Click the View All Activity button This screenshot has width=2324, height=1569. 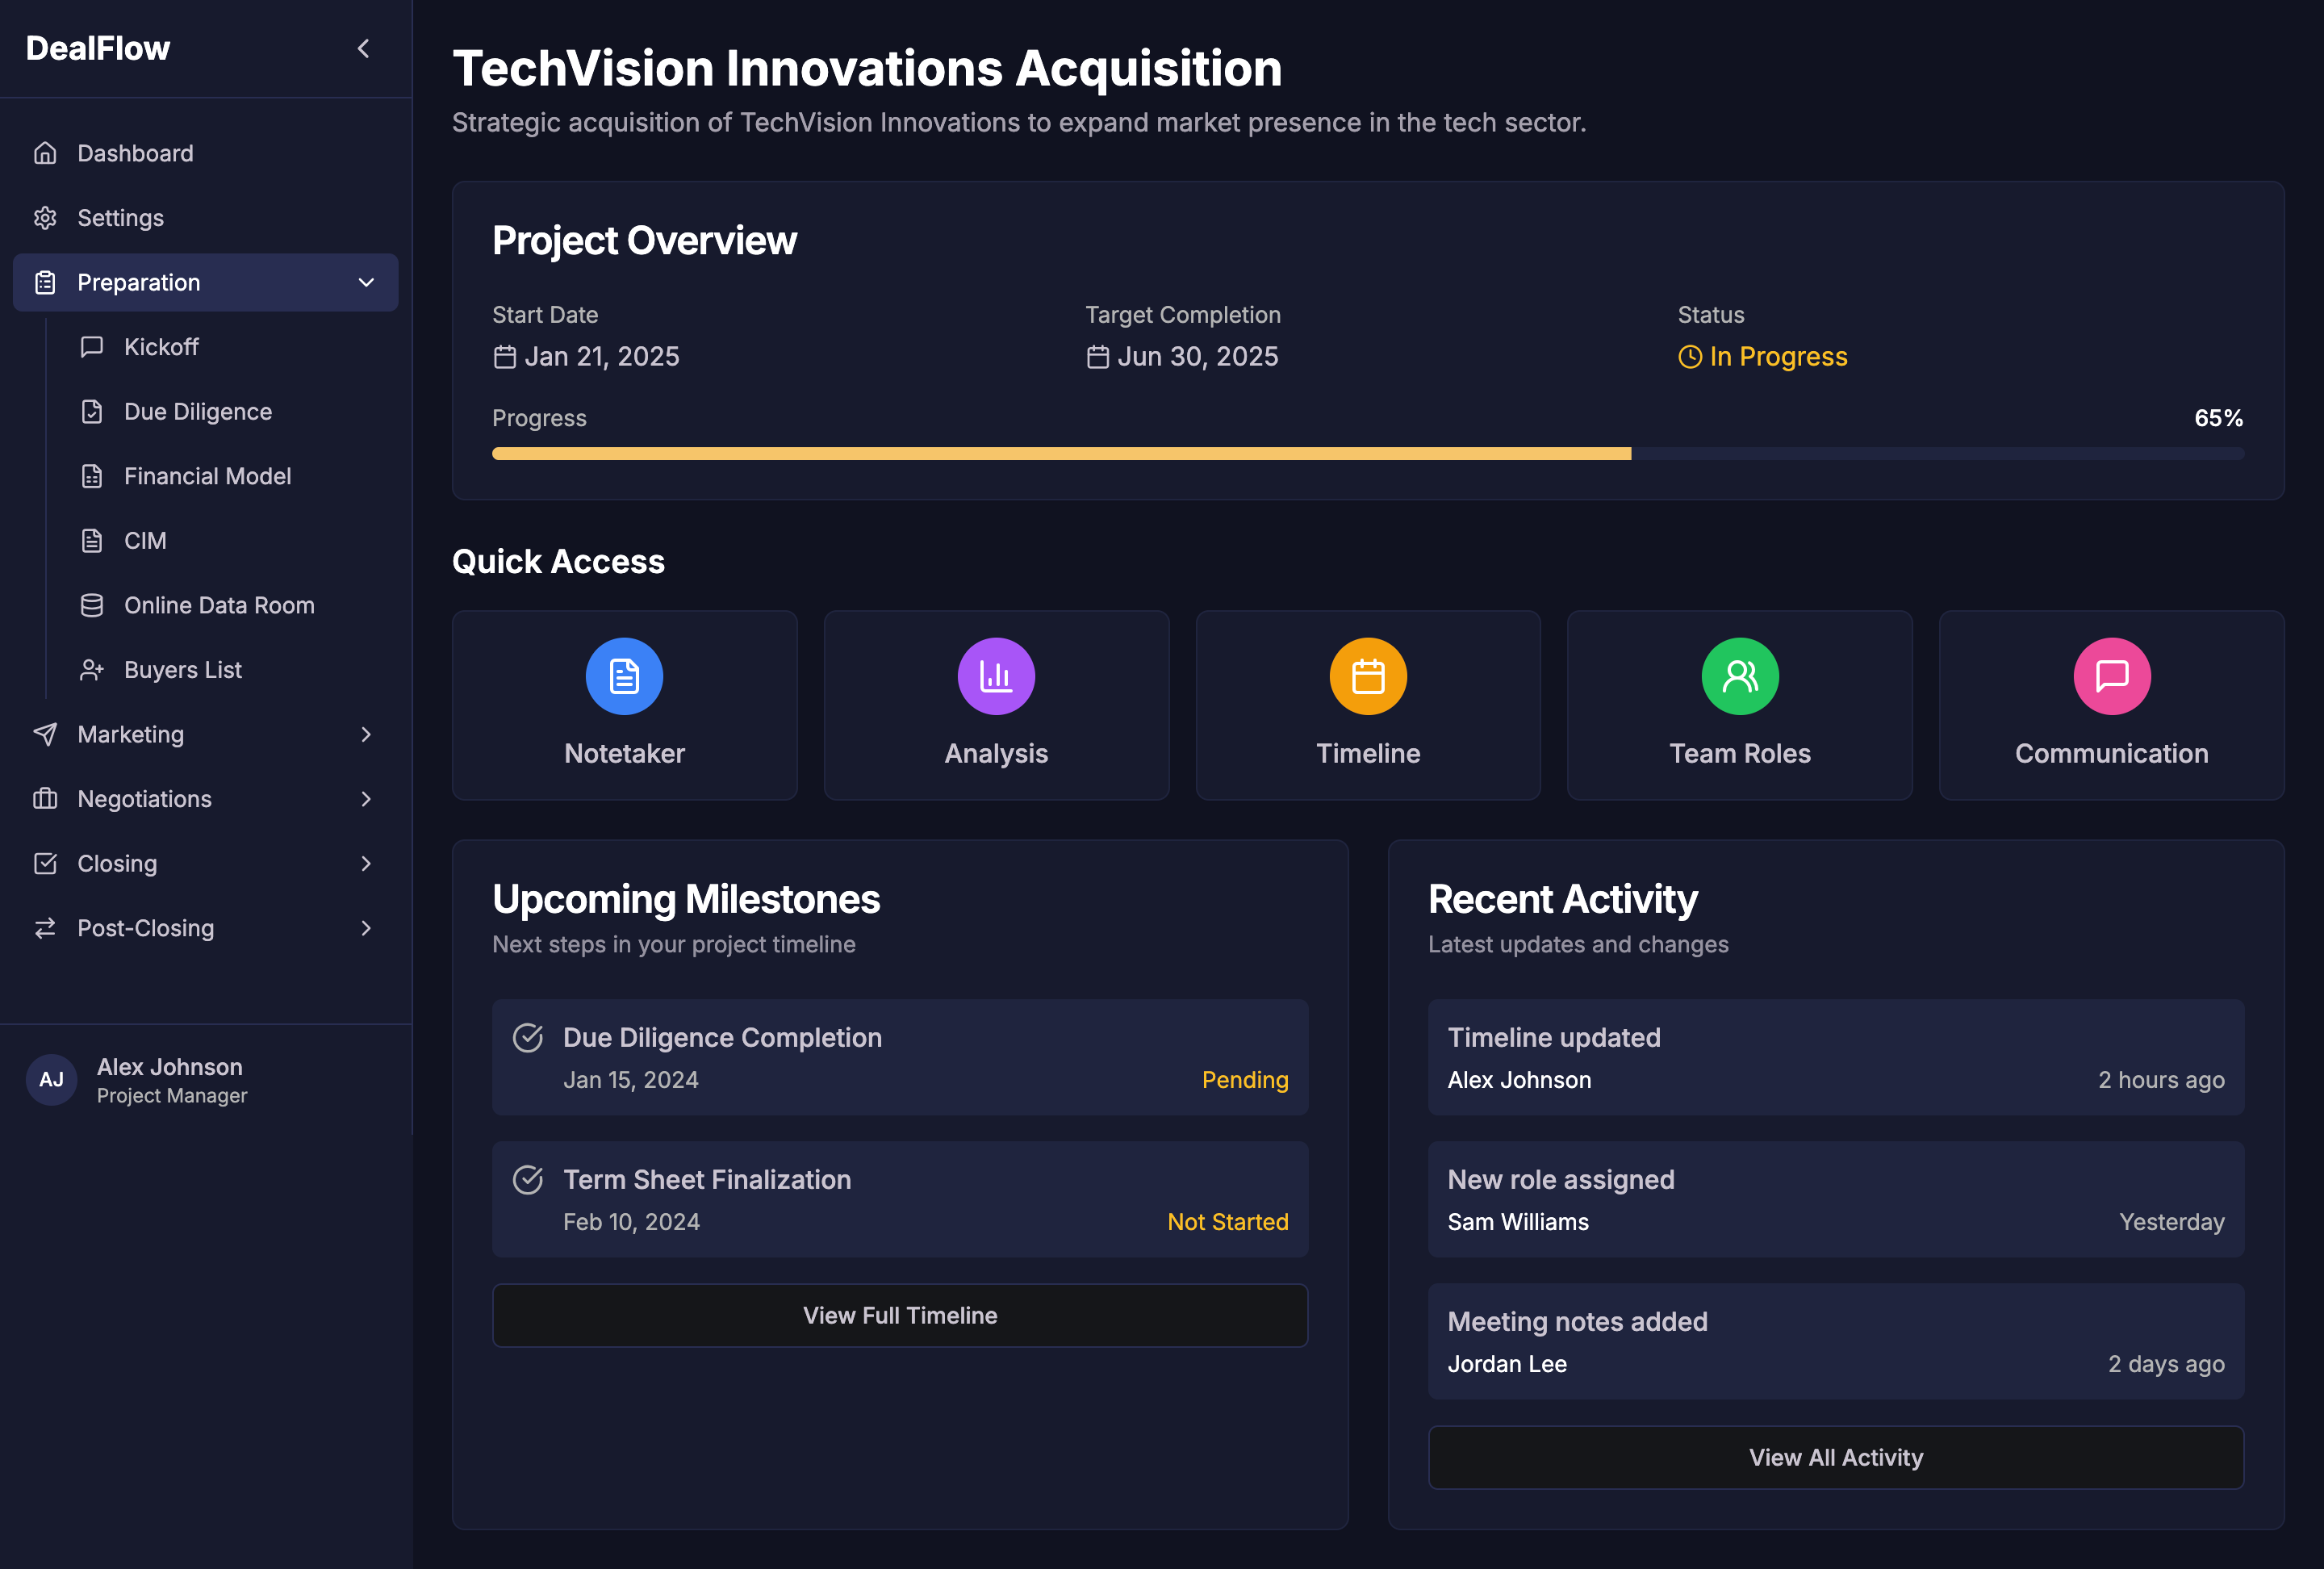coord(1835,1457)
